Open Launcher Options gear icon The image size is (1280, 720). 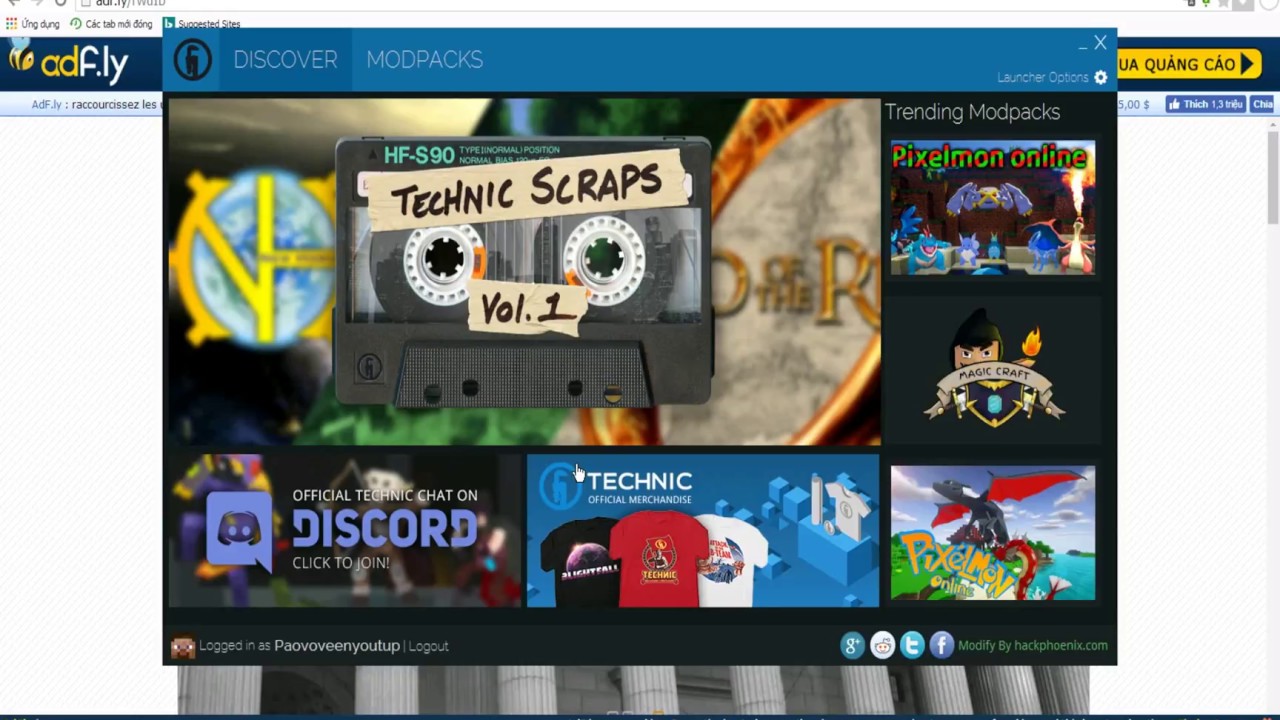[1100, 77]
